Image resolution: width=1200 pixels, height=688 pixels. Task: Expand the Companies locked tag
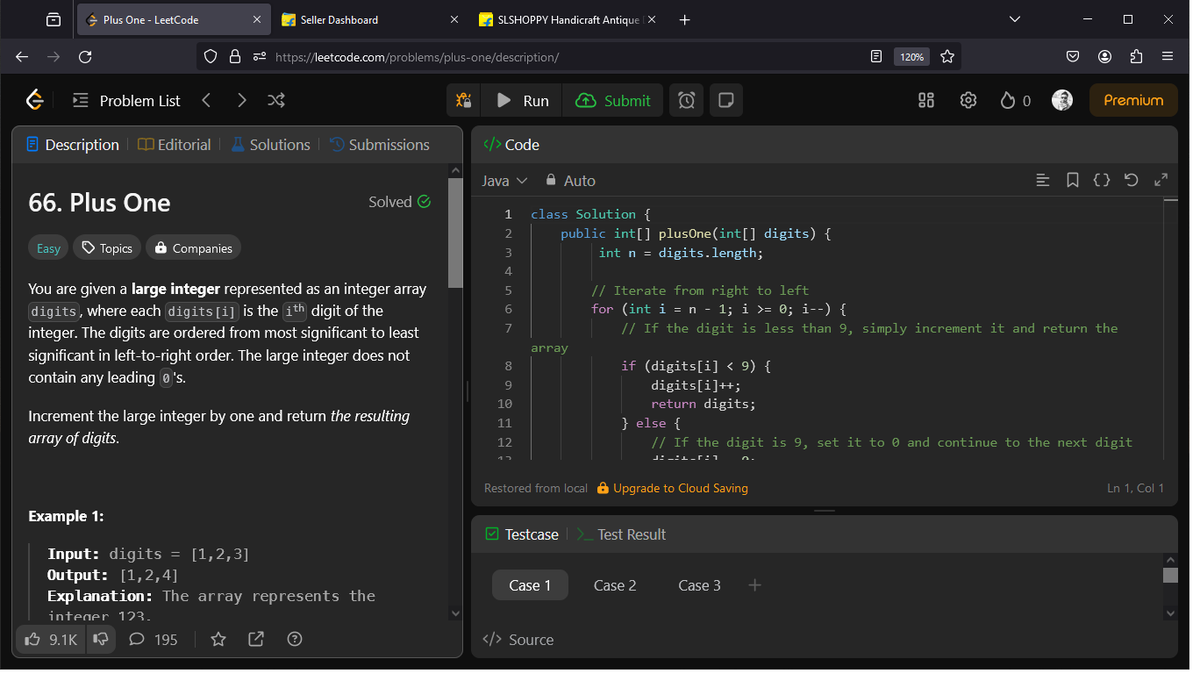pyautogui.click(x=193, y=248)
